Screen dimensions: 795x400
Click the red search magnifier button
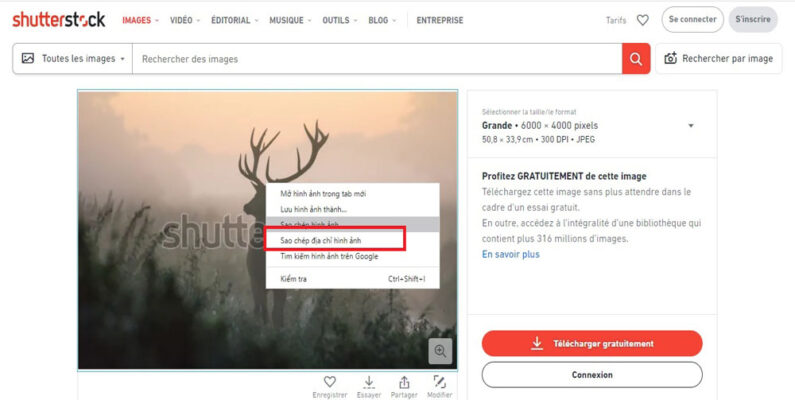point(636,59)
